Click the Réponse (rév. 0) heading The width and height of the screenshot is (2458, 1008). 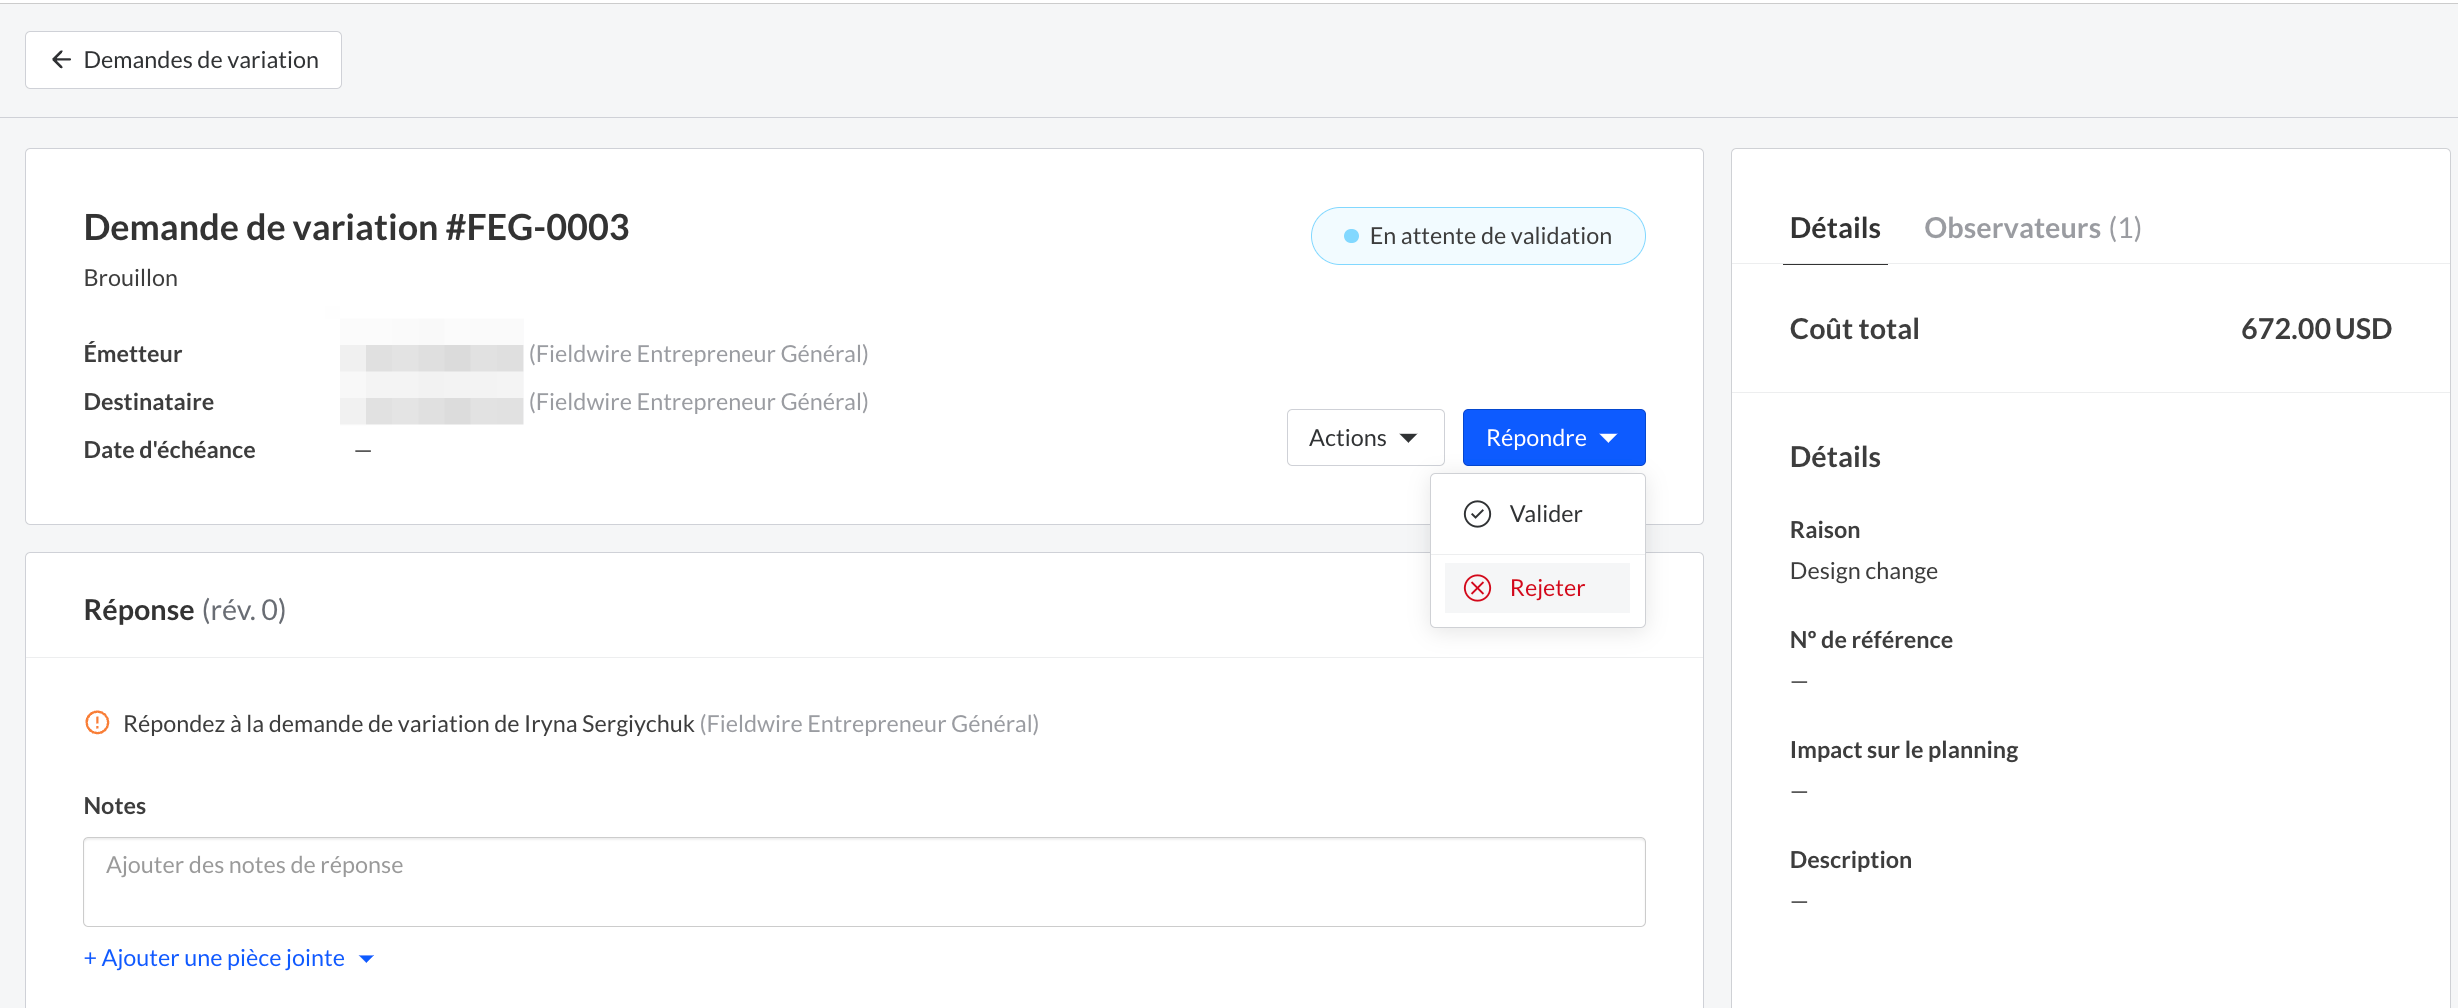[x=185, y=610]
